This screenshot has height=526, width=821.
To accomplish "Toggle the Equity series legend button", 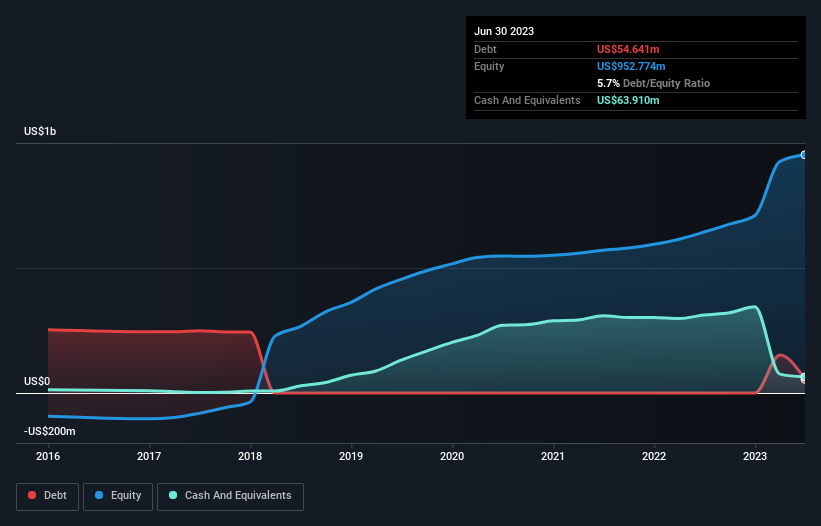I will click(118, 496).
